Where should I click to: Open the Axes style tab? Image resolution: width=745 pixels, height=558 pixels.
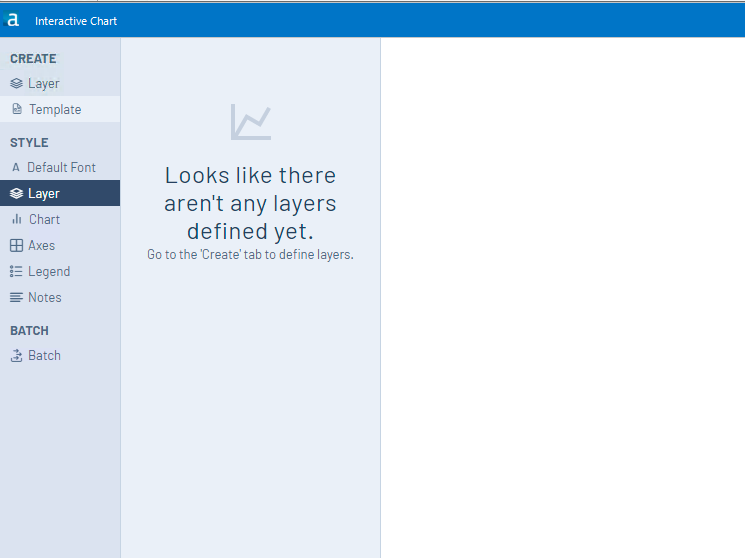60,245
